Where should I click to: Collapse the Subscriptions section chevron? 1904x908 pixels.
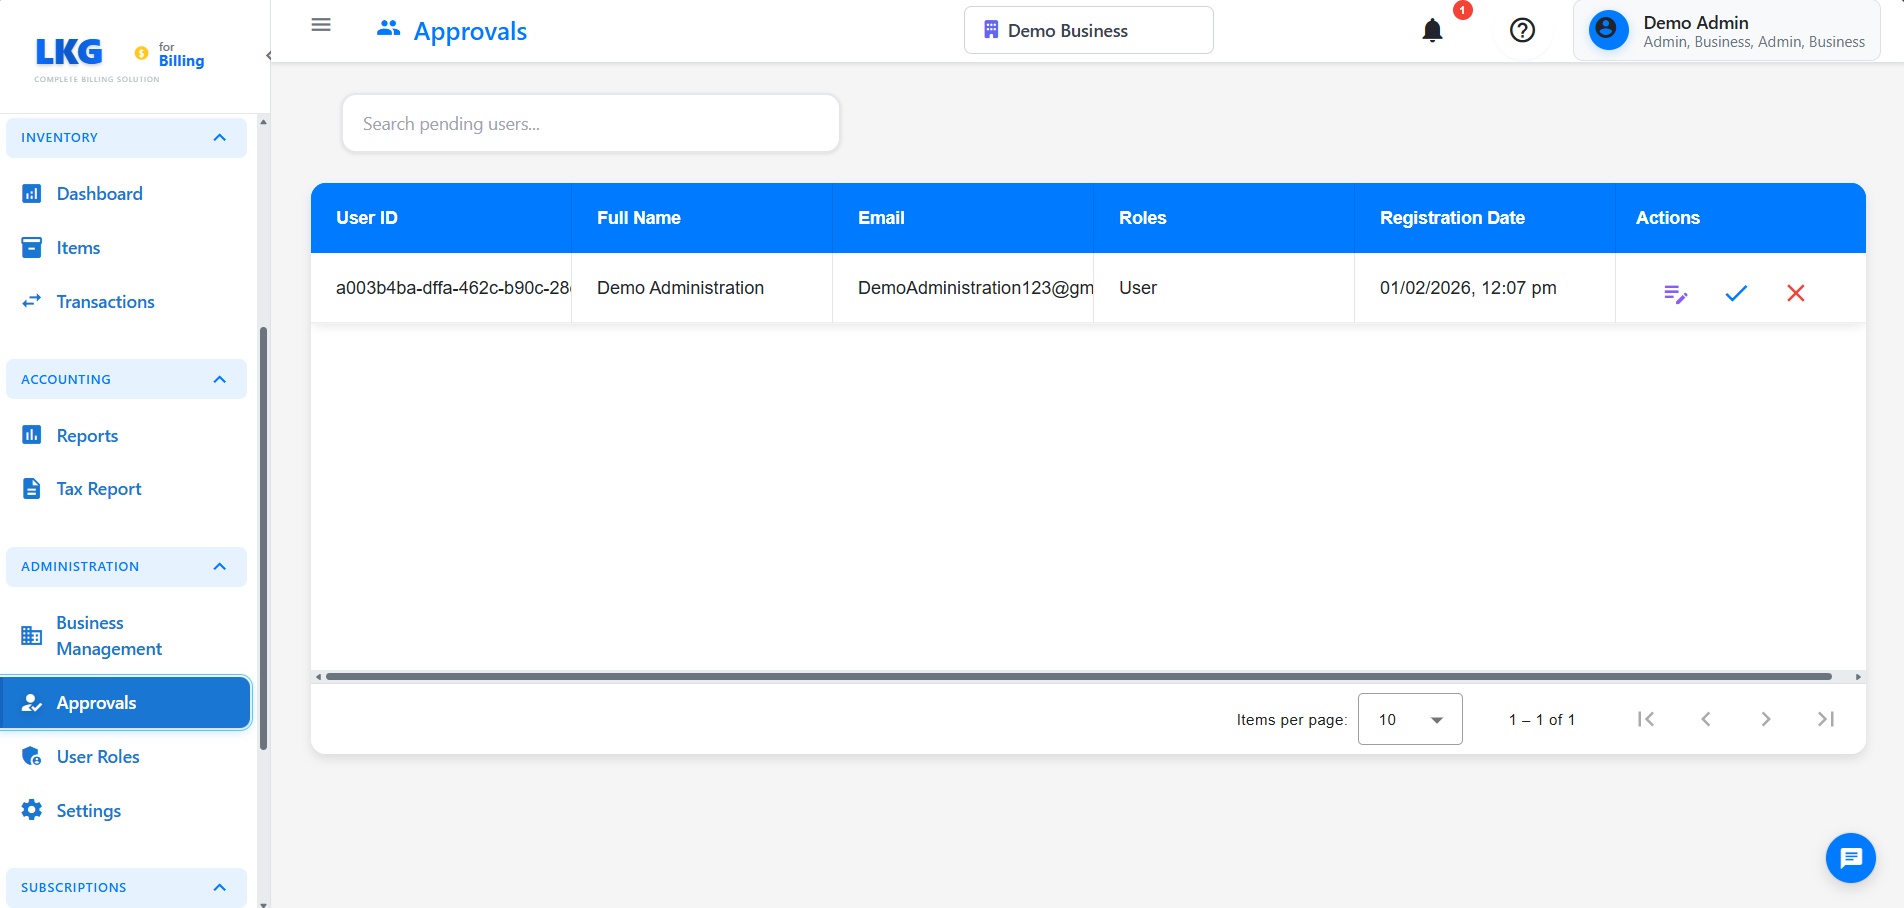tap(220, 887)
